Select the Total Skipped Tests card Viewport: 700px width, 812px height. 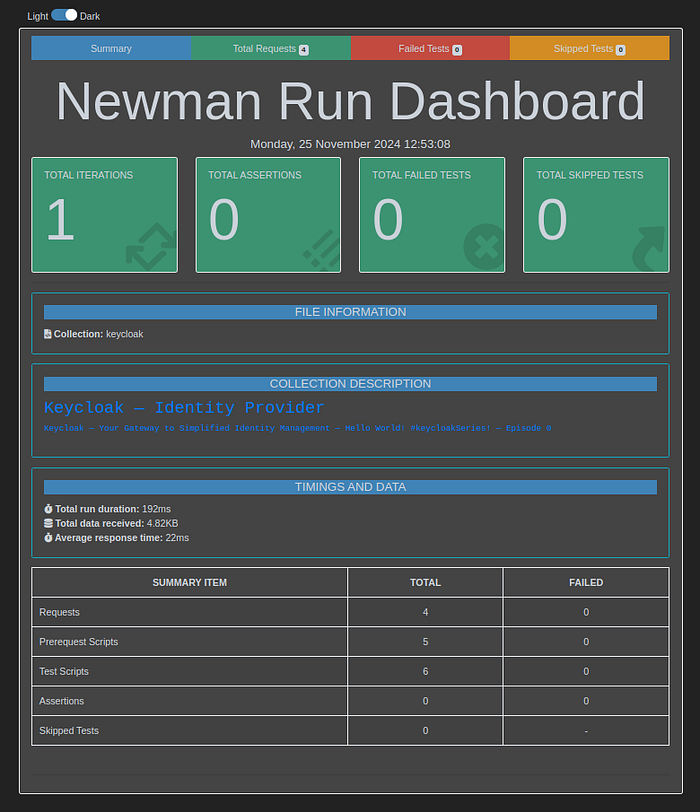pyautogui.click(x=596, y=215)
